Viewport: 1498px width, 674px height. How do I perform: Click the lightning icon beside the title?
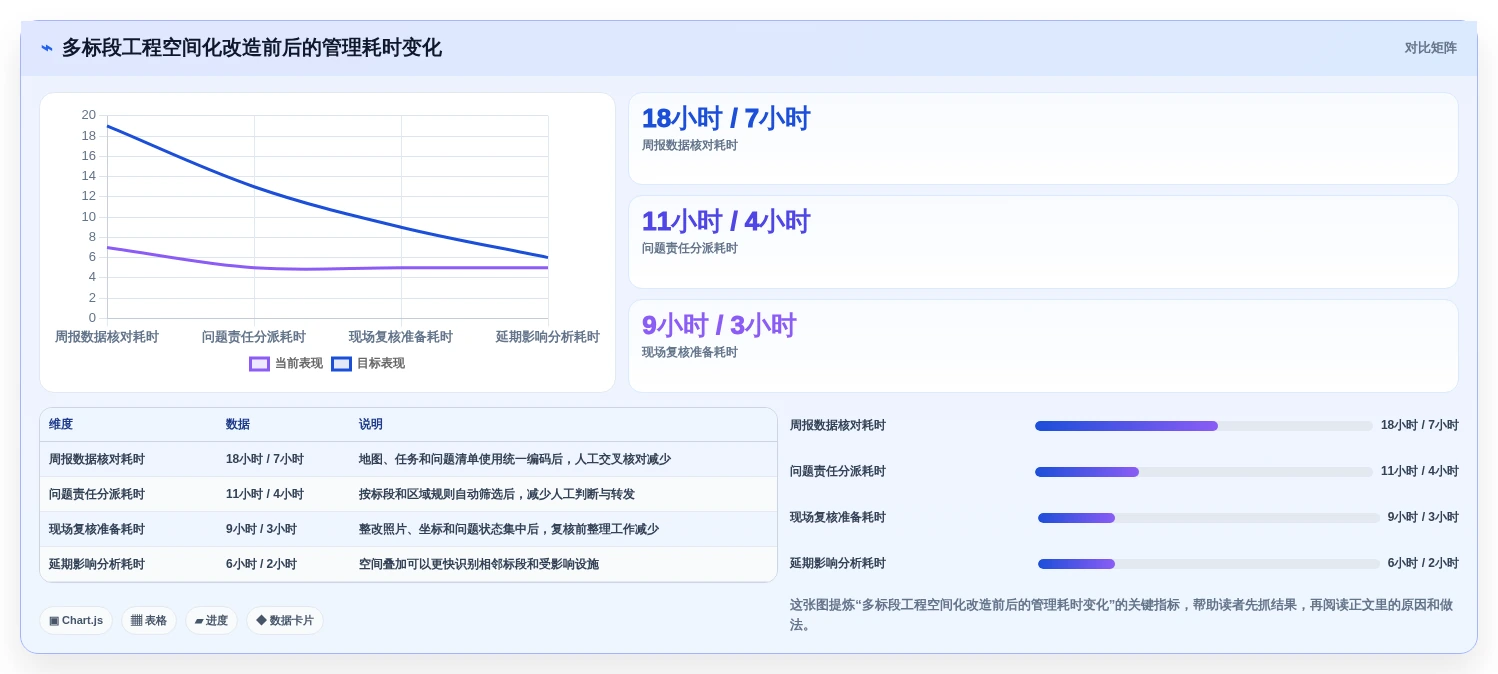pyautogui.click(x=47, y=48)
